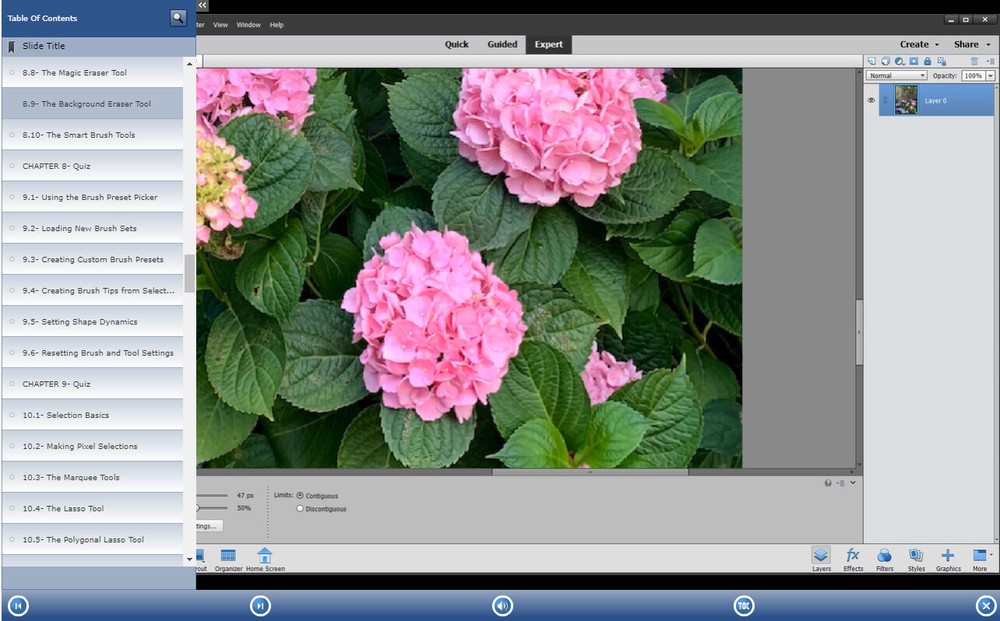
Task: Switch to the Quick editing tab
Action: [x=457, y=44]
